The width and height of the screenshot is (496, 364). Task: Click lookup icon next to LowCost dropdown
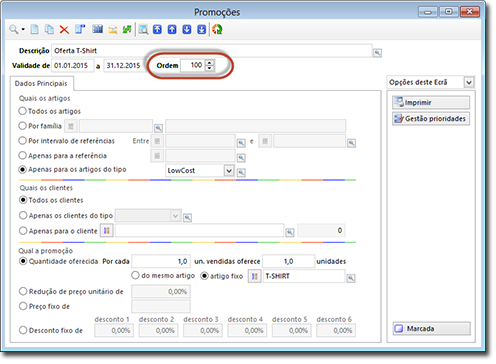241,172
